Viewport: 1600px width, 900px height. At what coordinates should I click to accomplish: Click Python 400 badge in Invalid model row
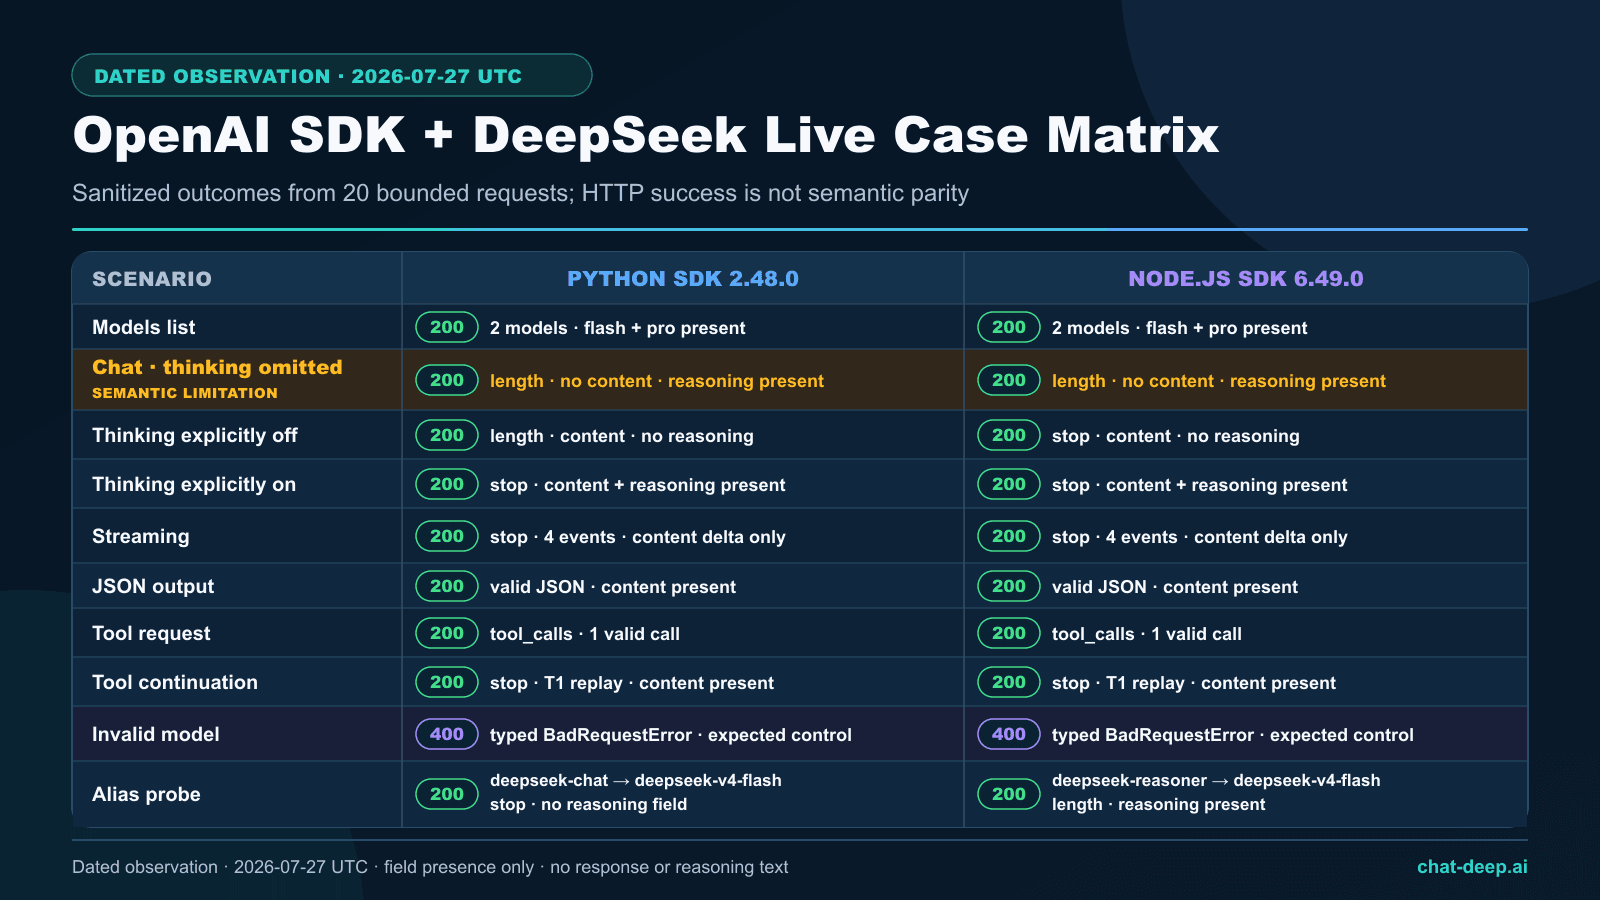click(447, 734)
